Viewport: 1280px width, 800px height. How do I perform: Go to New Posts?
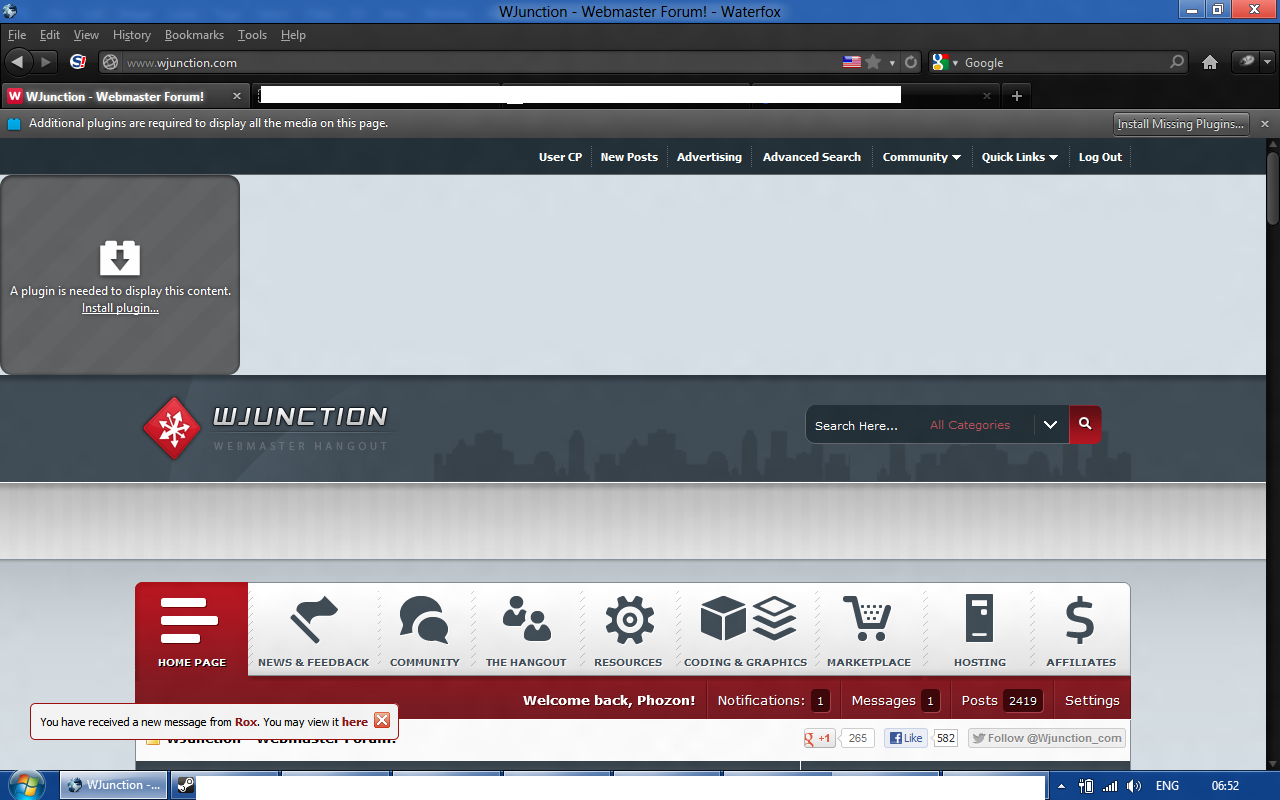pyautogui.click(x=629, y=157)
